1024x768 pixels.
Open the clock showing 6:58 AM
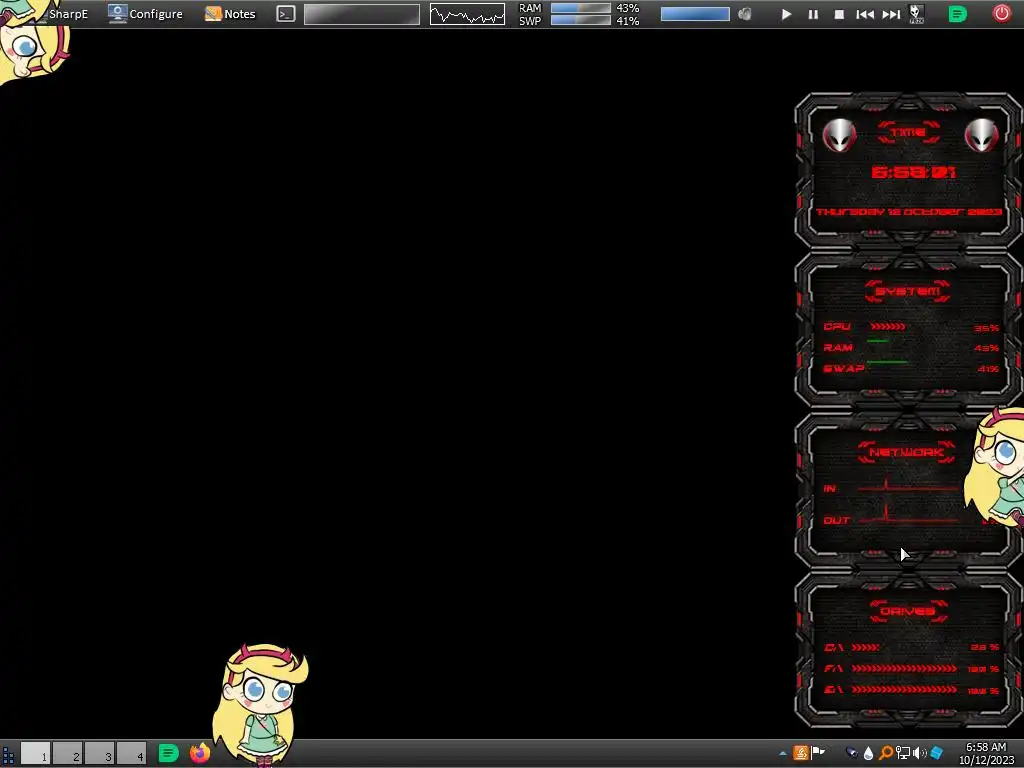pos(986,754)
